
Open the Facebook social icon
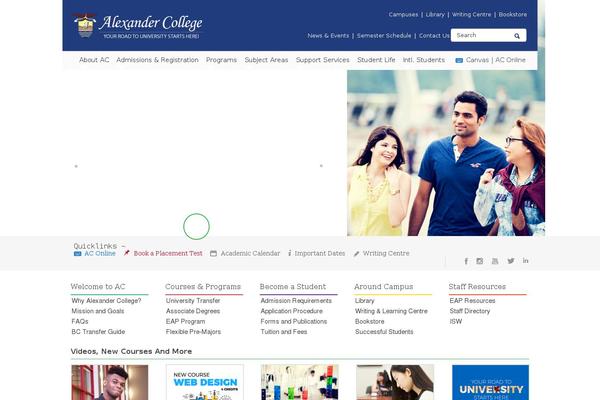(466, 261)
